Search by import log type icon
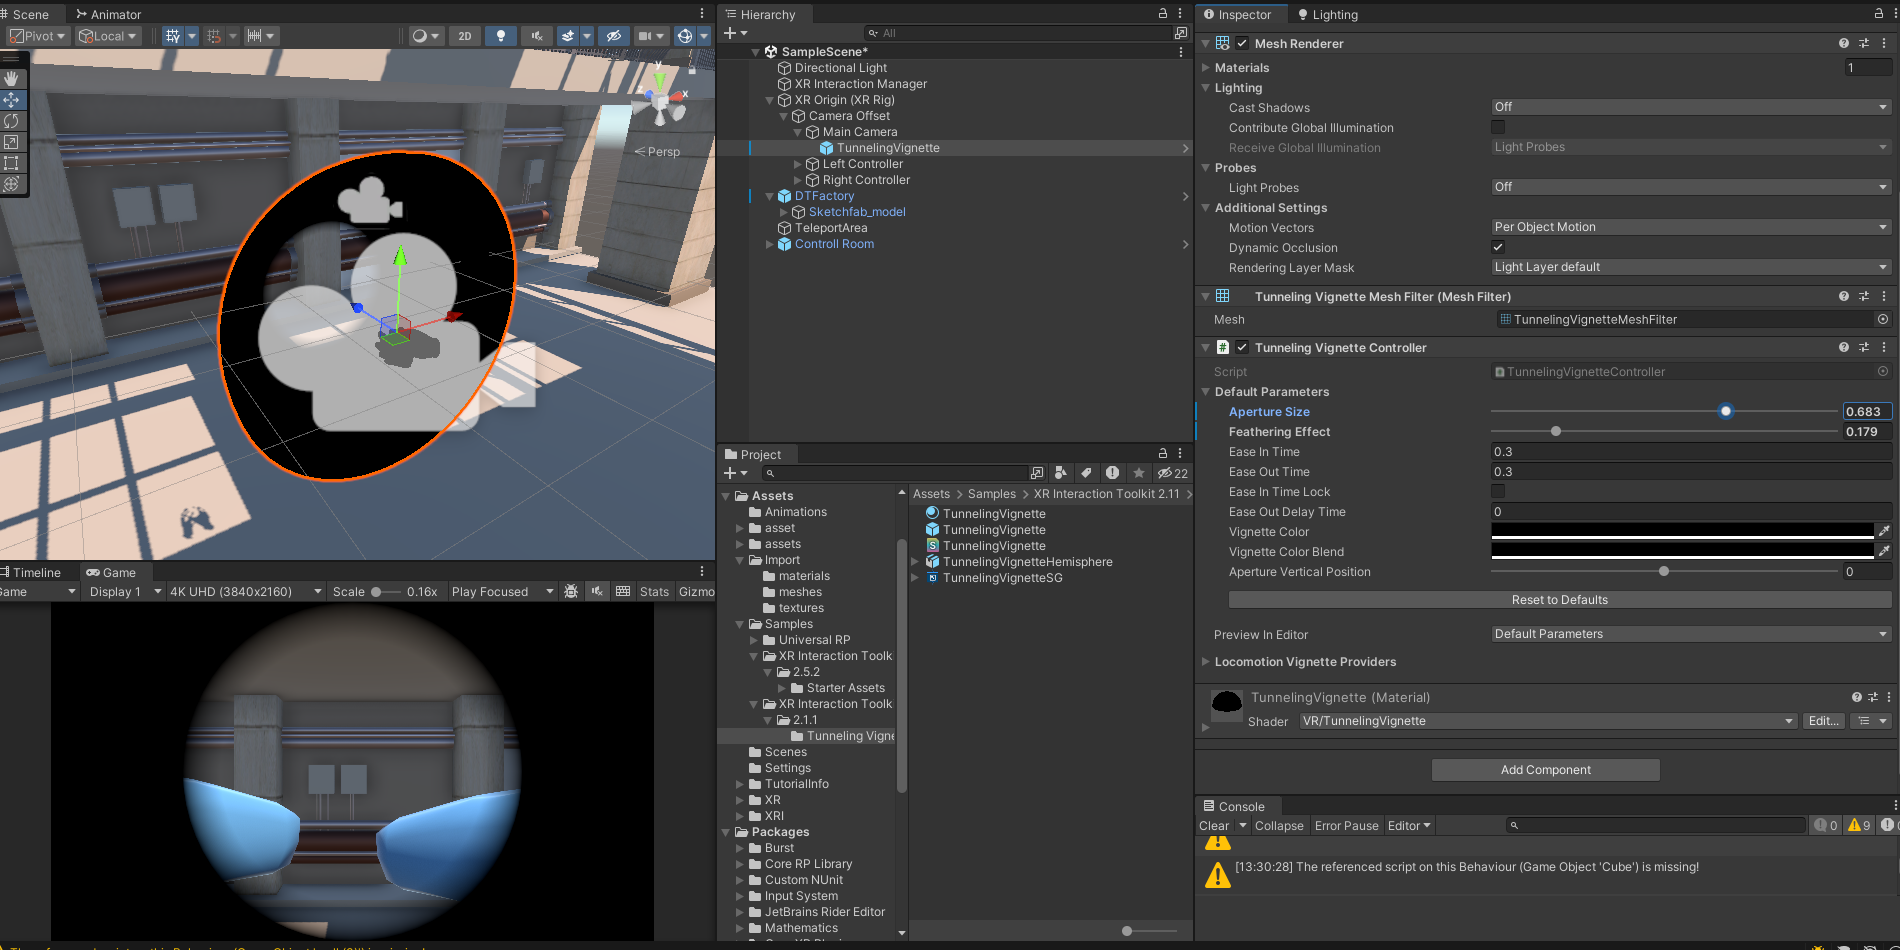This screenshot has width=1900, height=950. (1112, 472)
